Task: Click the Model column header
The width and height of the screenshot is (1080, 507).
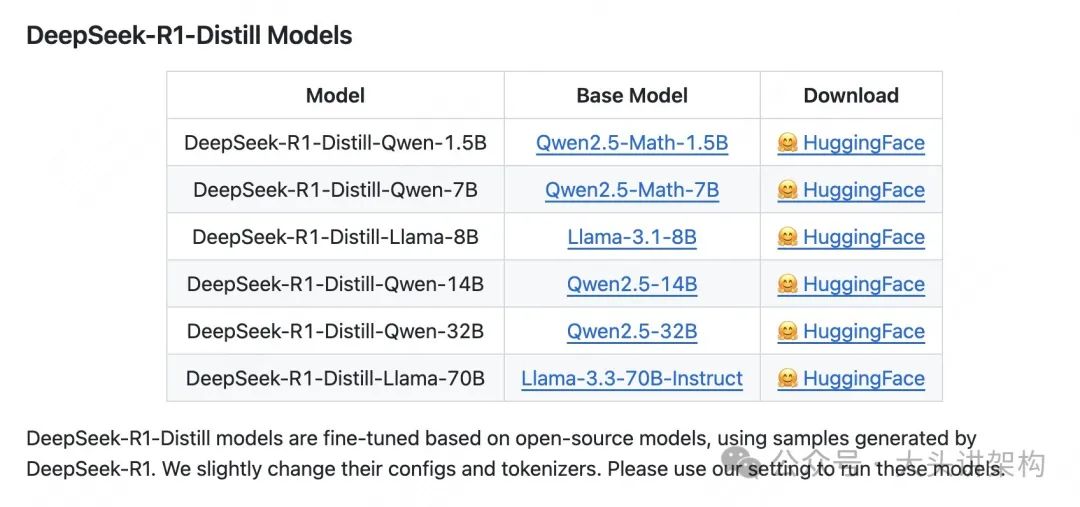Action: click(x=335, y=96)
